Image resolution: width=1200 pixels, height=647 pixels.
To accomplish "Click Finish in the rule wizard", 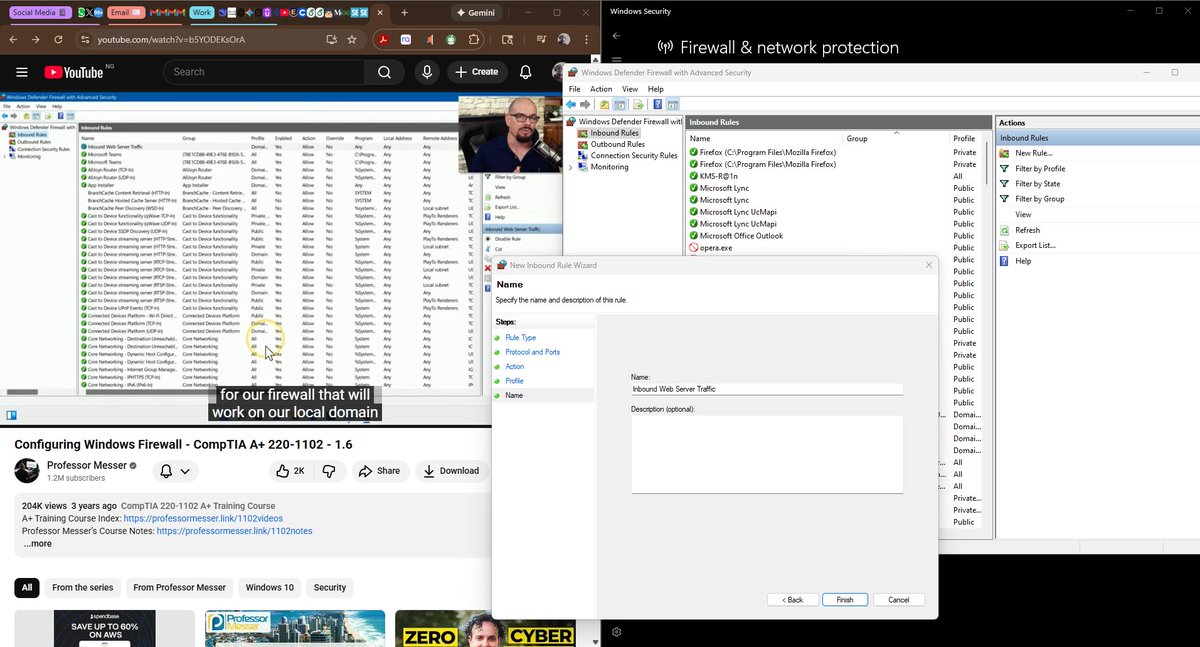I will point(845,600).
